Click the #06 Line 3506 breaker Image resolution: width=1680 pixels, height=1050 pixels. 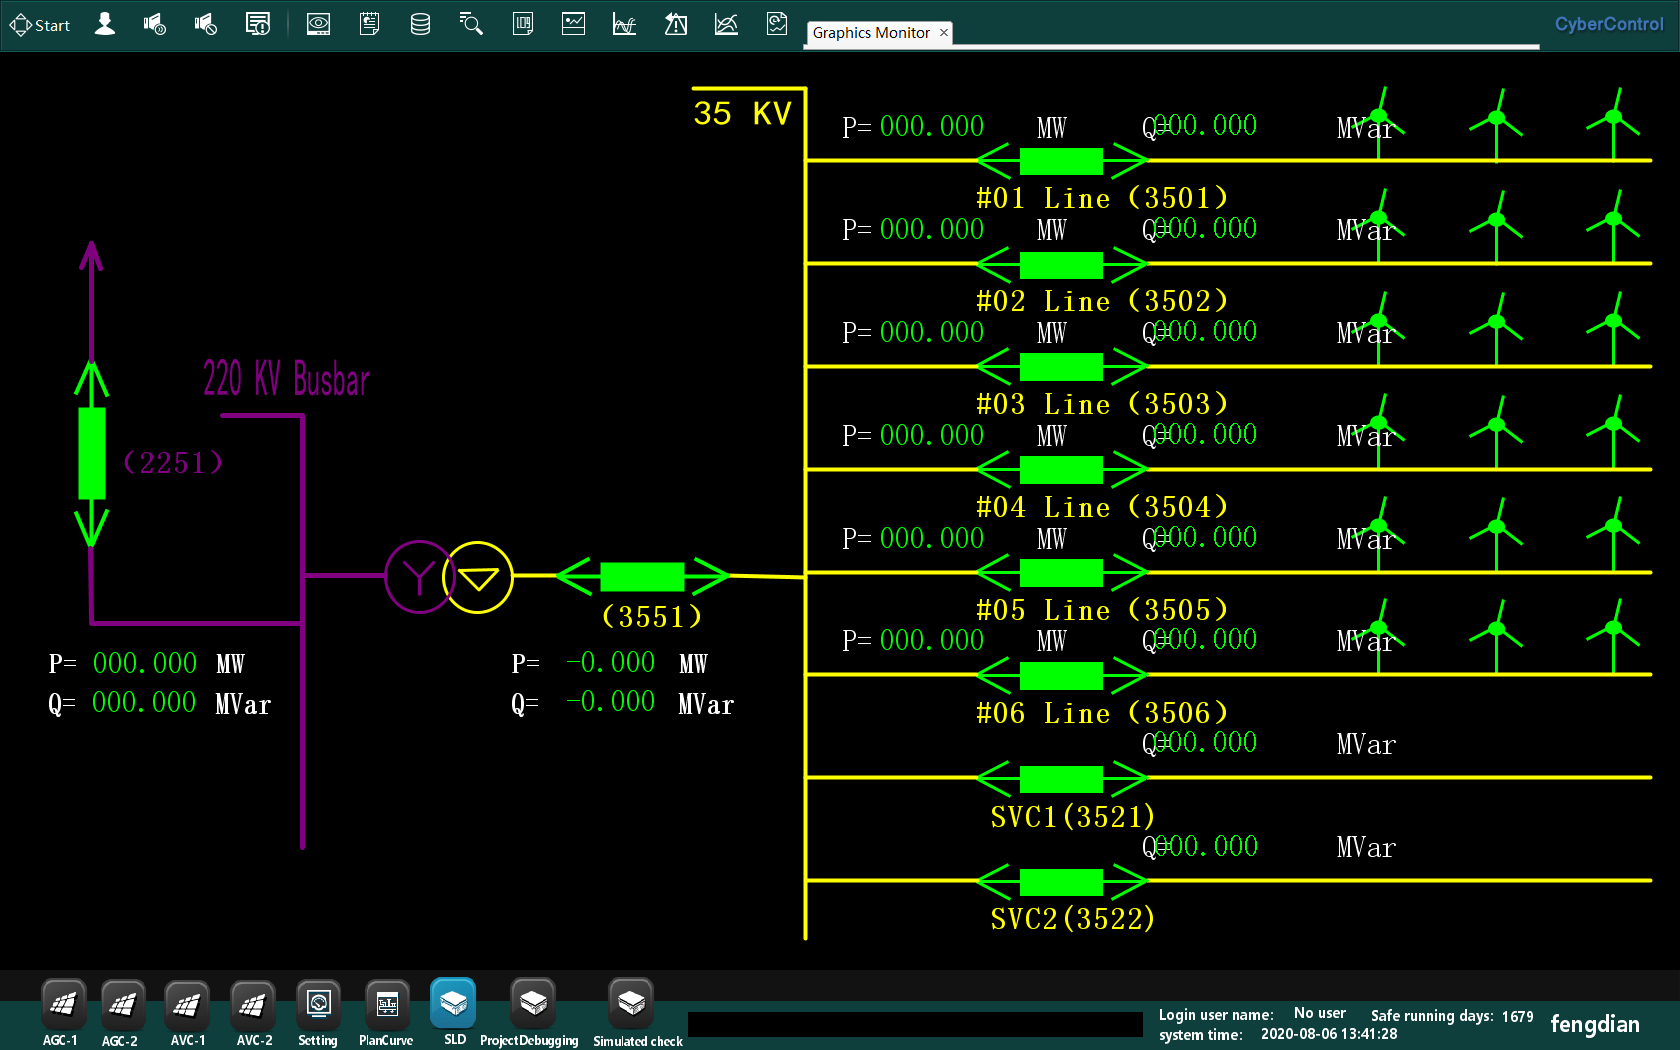pos(1061,676)
